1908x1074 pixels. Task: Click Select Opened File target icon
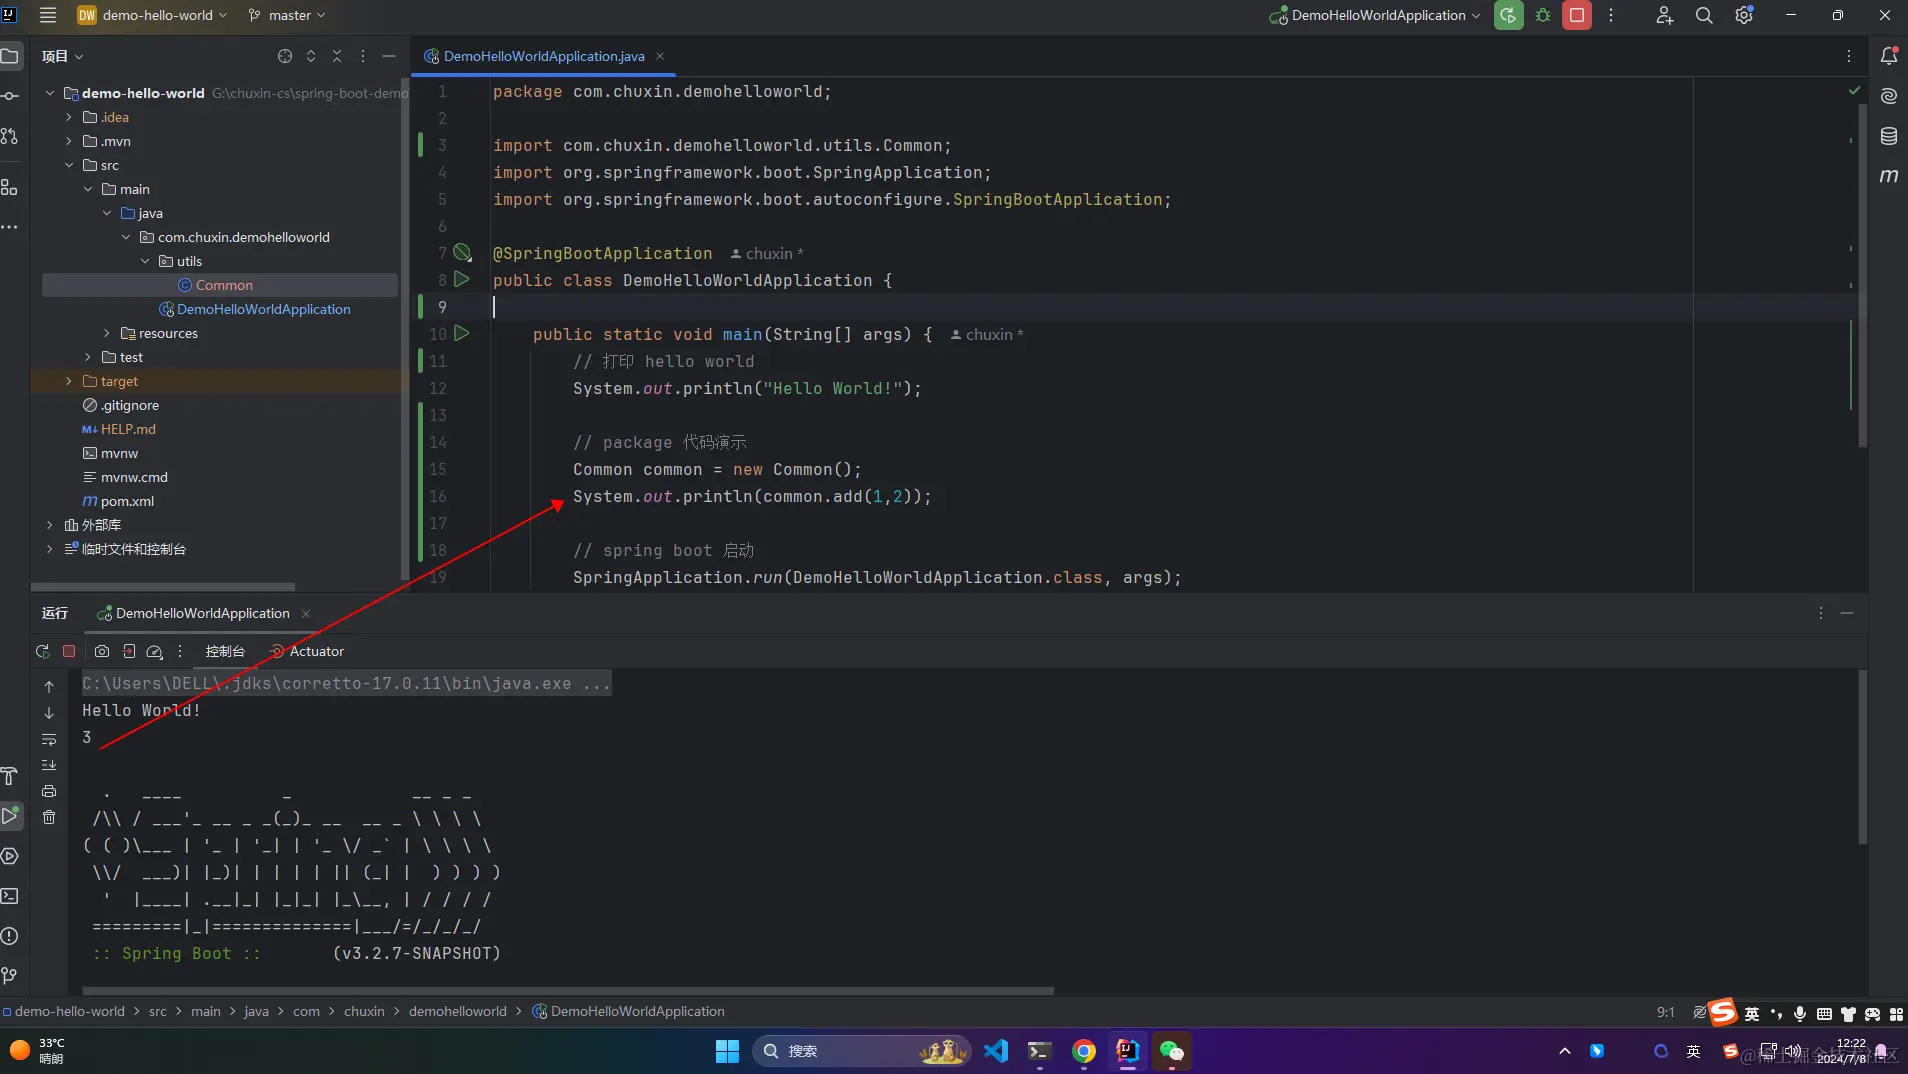point(285,56)
